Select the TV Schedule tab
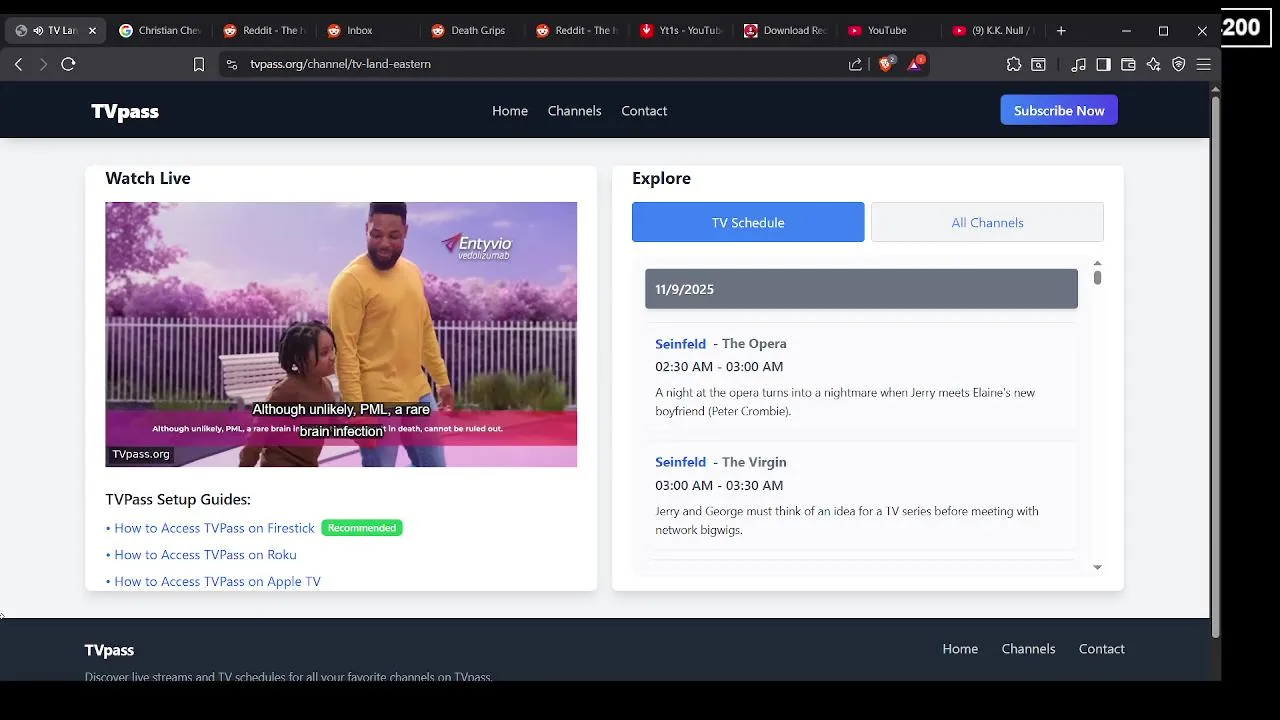This screenshot has height=720, width=1280. [x=748, y=222]
